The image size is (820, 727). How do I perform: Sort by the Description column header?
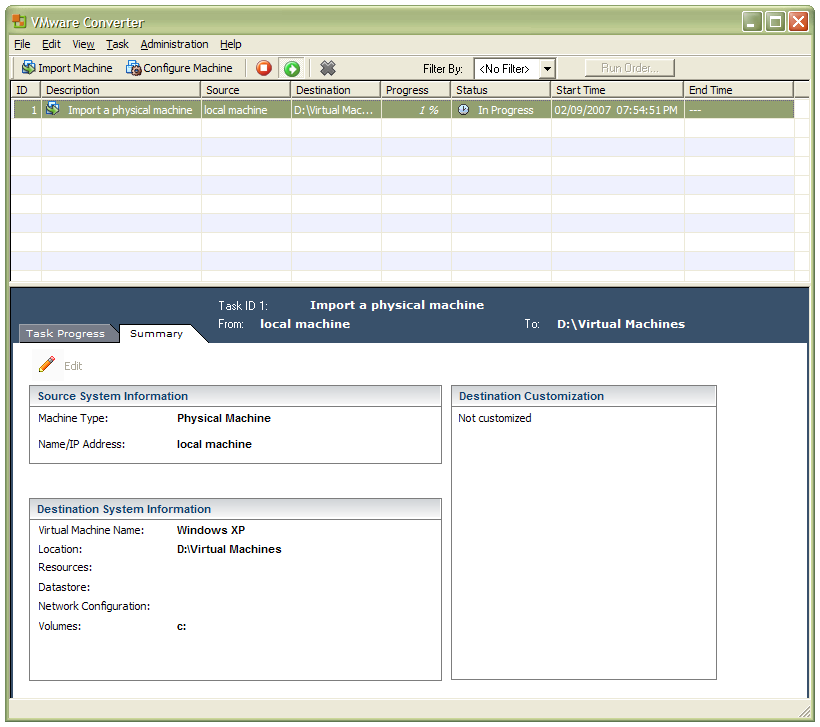121,90
